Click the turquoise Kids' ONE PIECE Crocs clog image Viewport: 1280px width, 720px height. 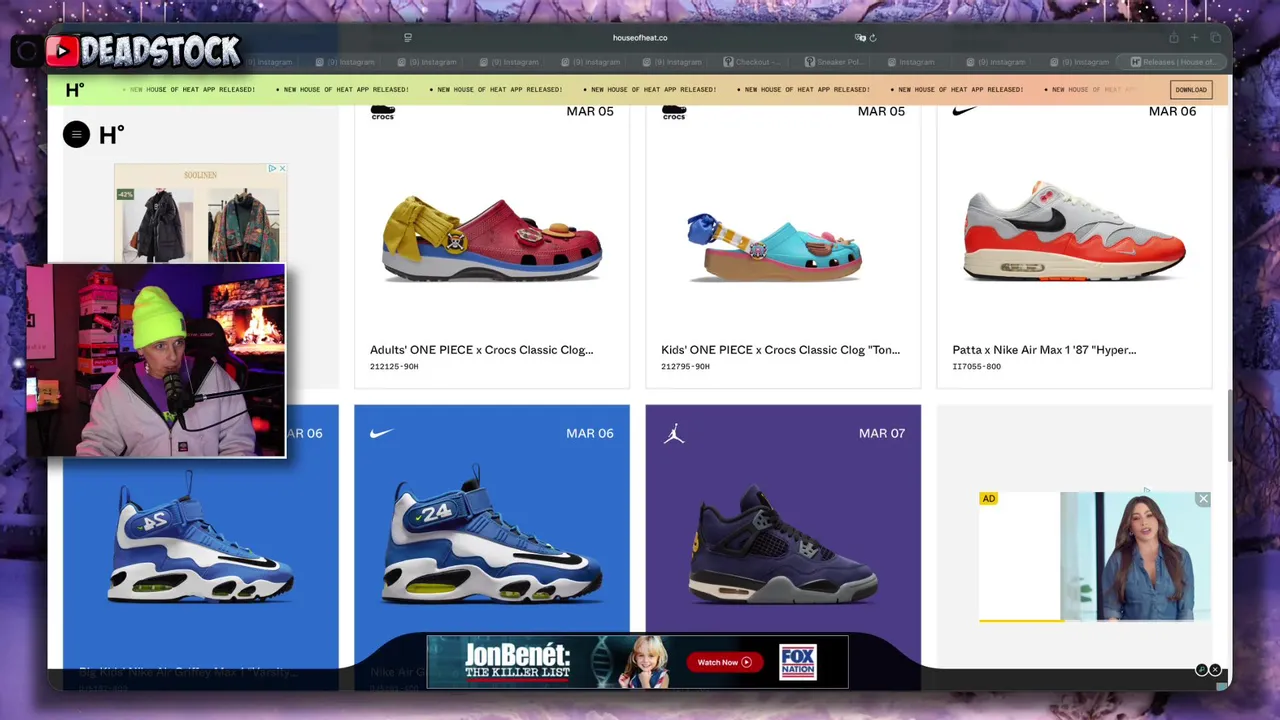[x=775, y=246]
